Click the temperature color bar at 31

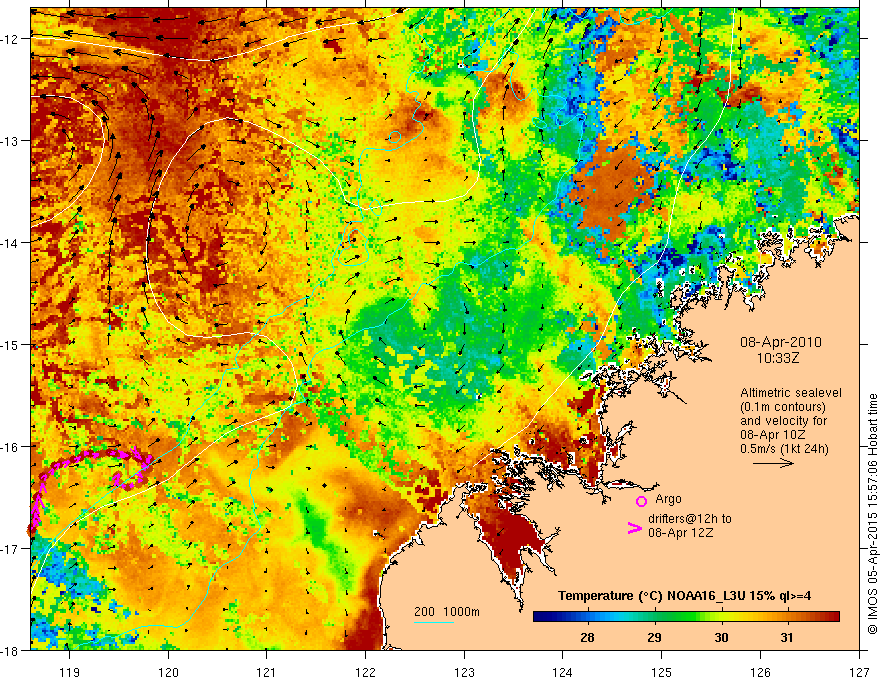[787, 617]
